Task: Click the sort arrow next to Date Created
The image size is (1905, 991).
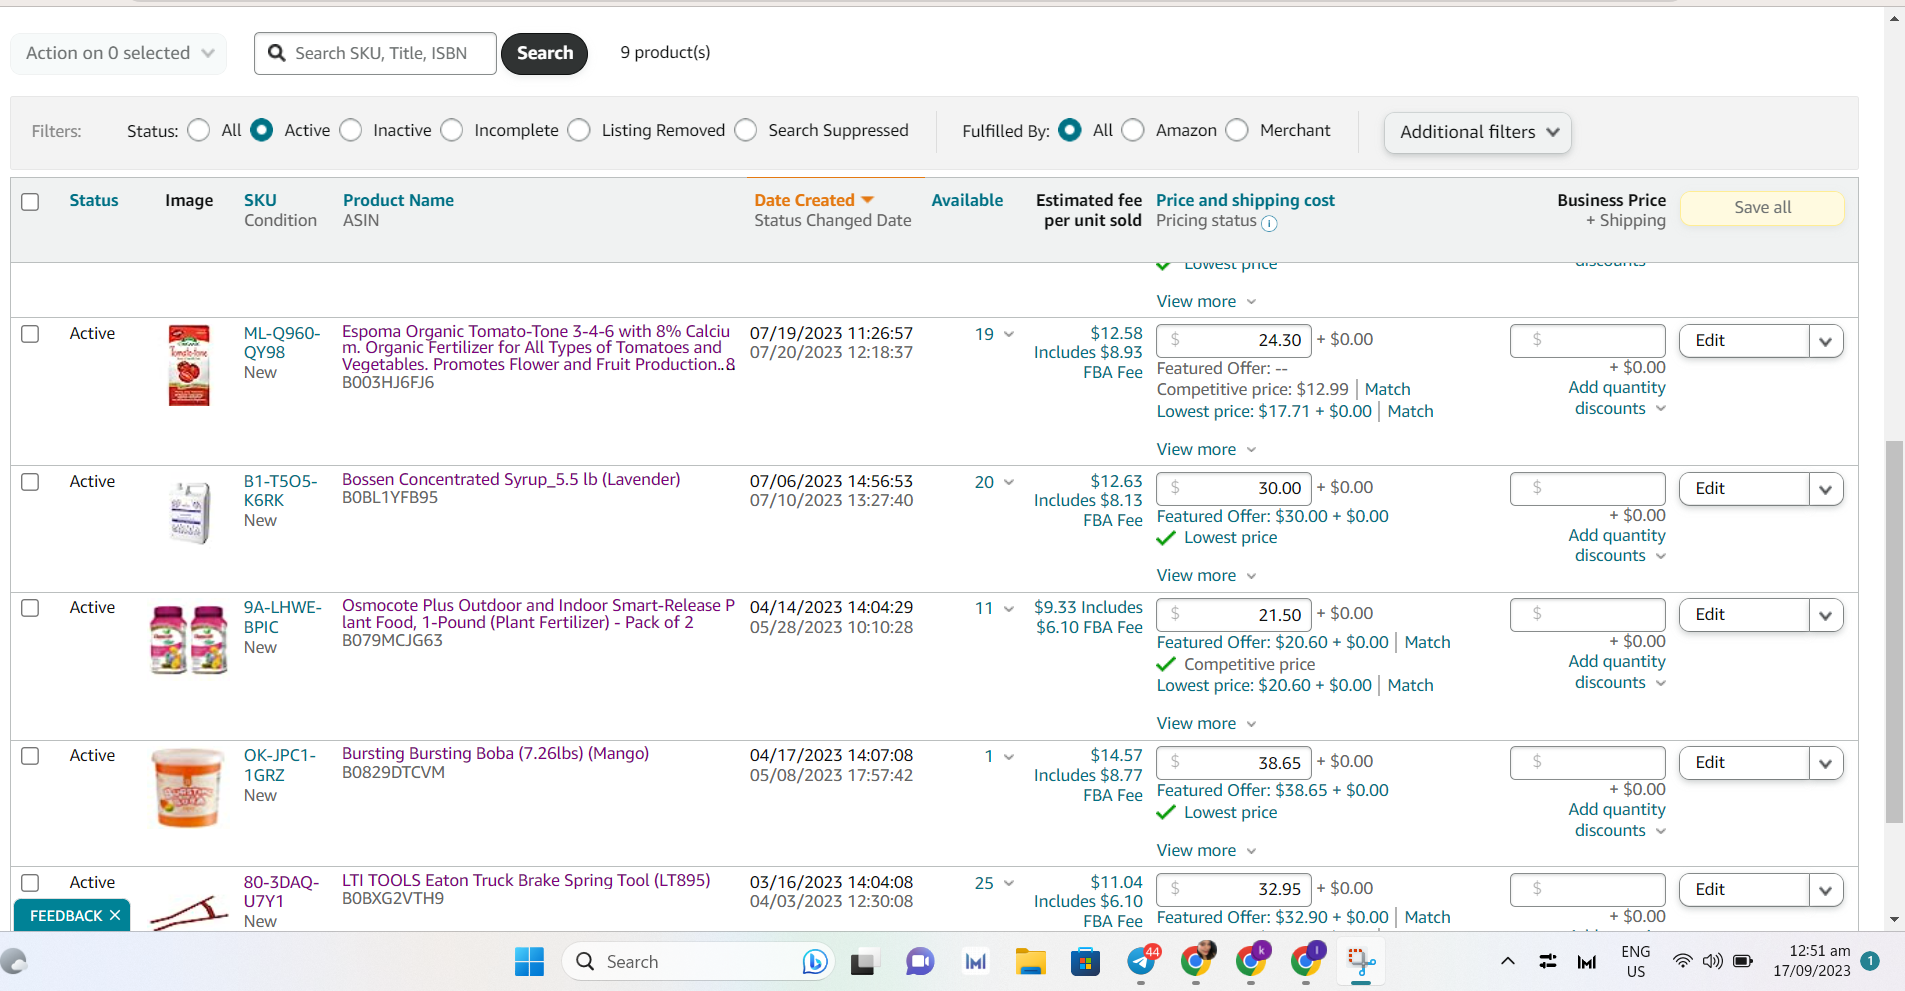Action: 867,200
